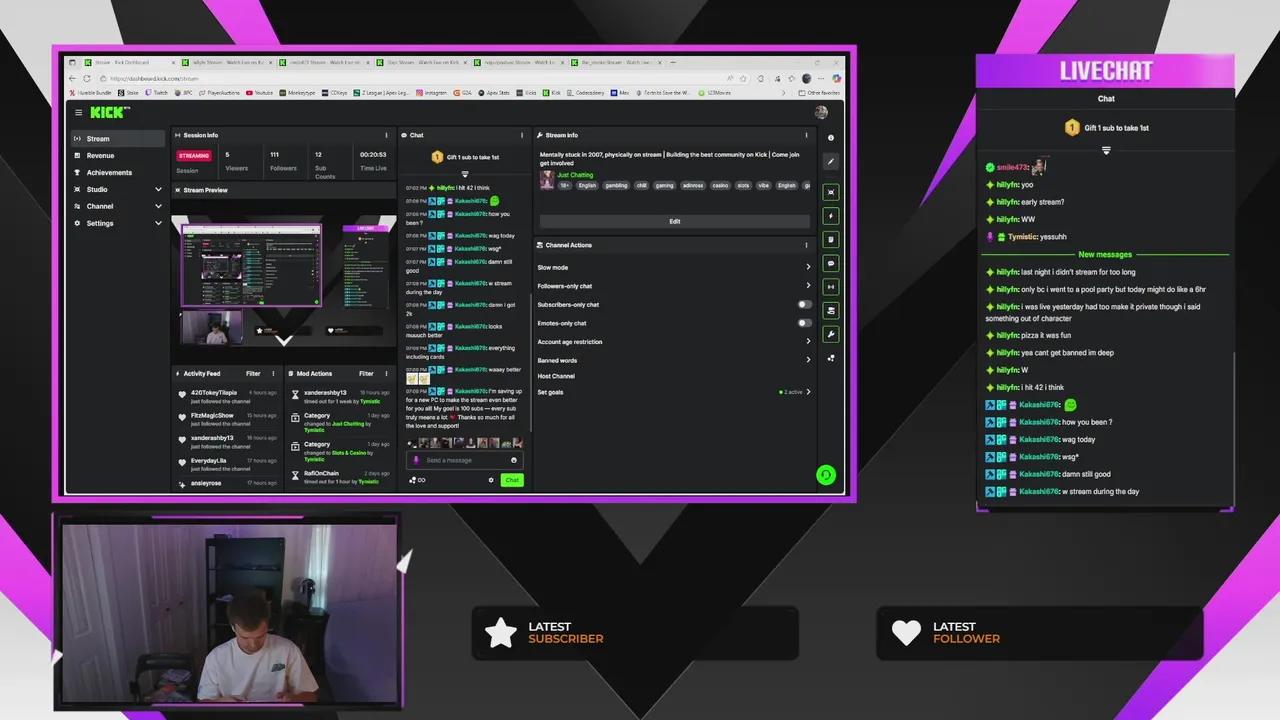Click the casino tag in Stream Info

point(719,185)
